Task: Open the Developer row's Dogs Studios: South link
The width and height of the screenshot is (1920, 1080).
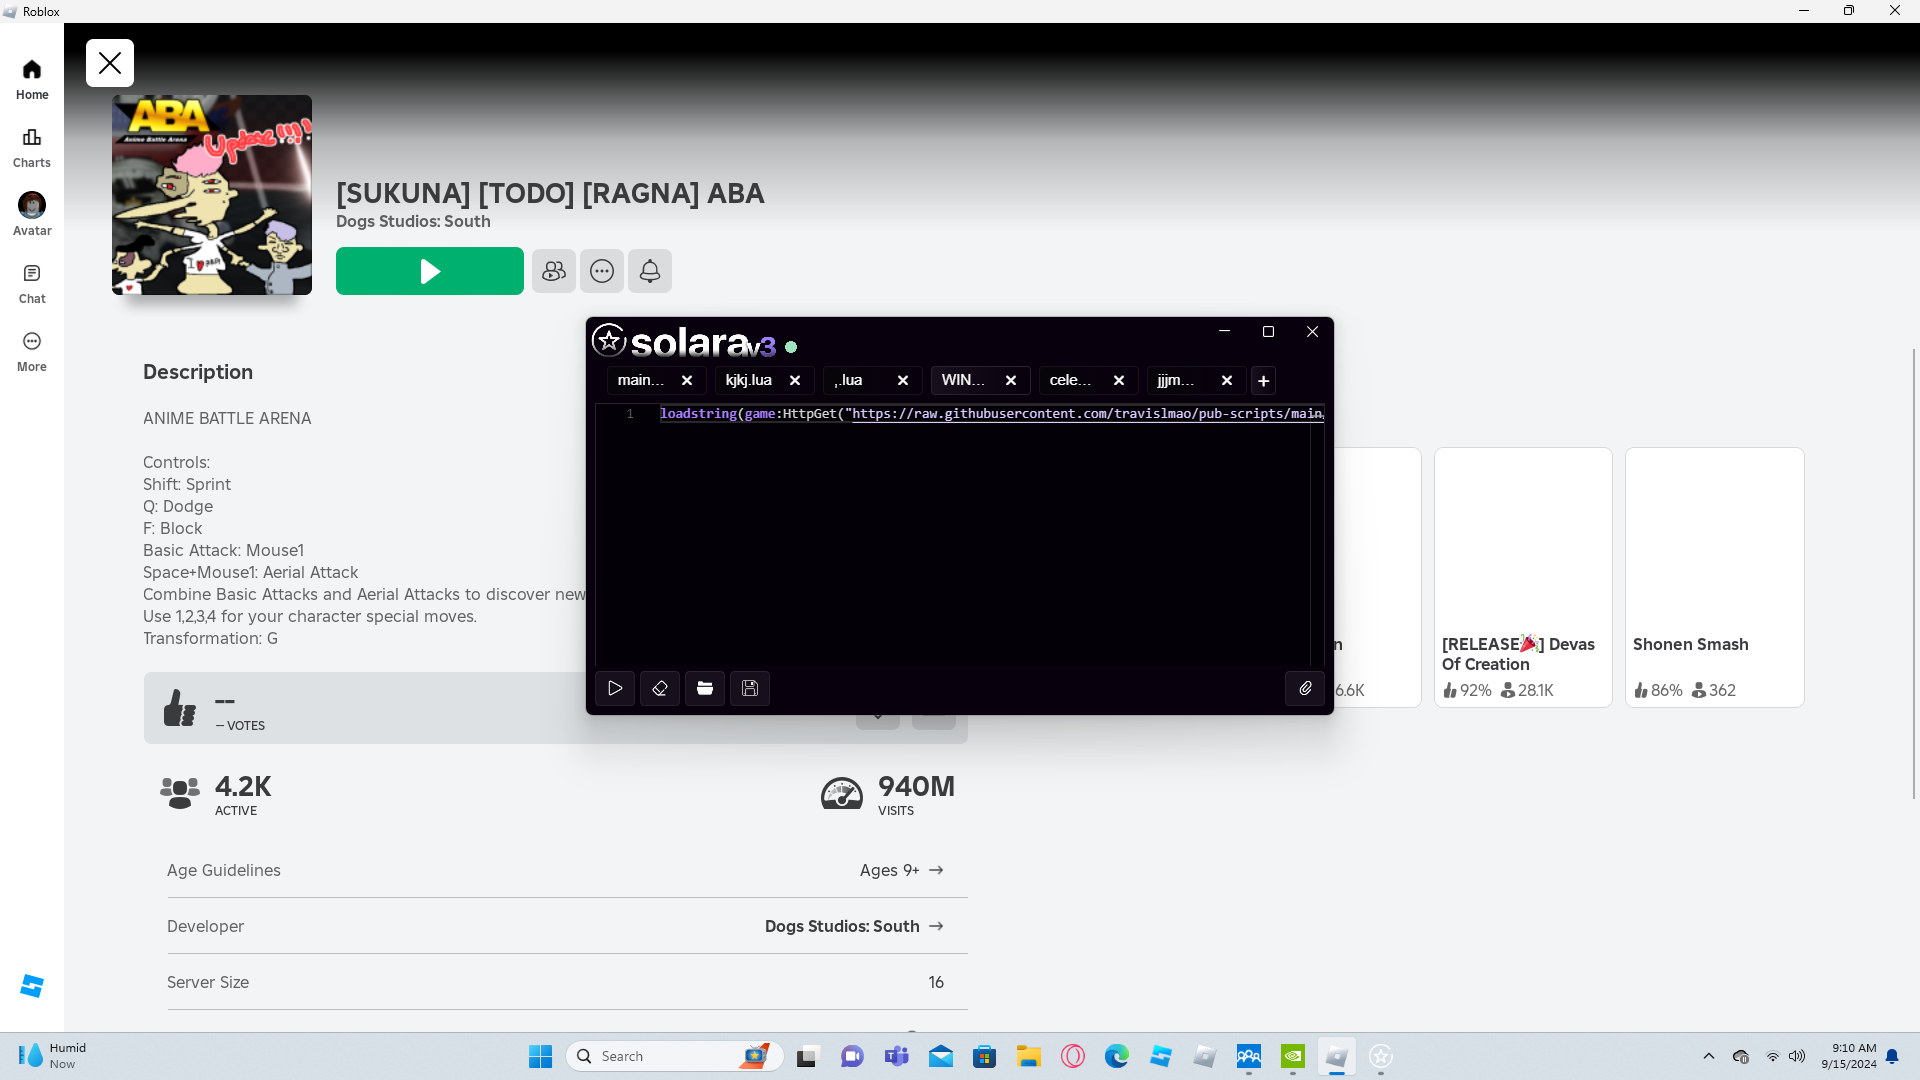Action: point(855,926)
